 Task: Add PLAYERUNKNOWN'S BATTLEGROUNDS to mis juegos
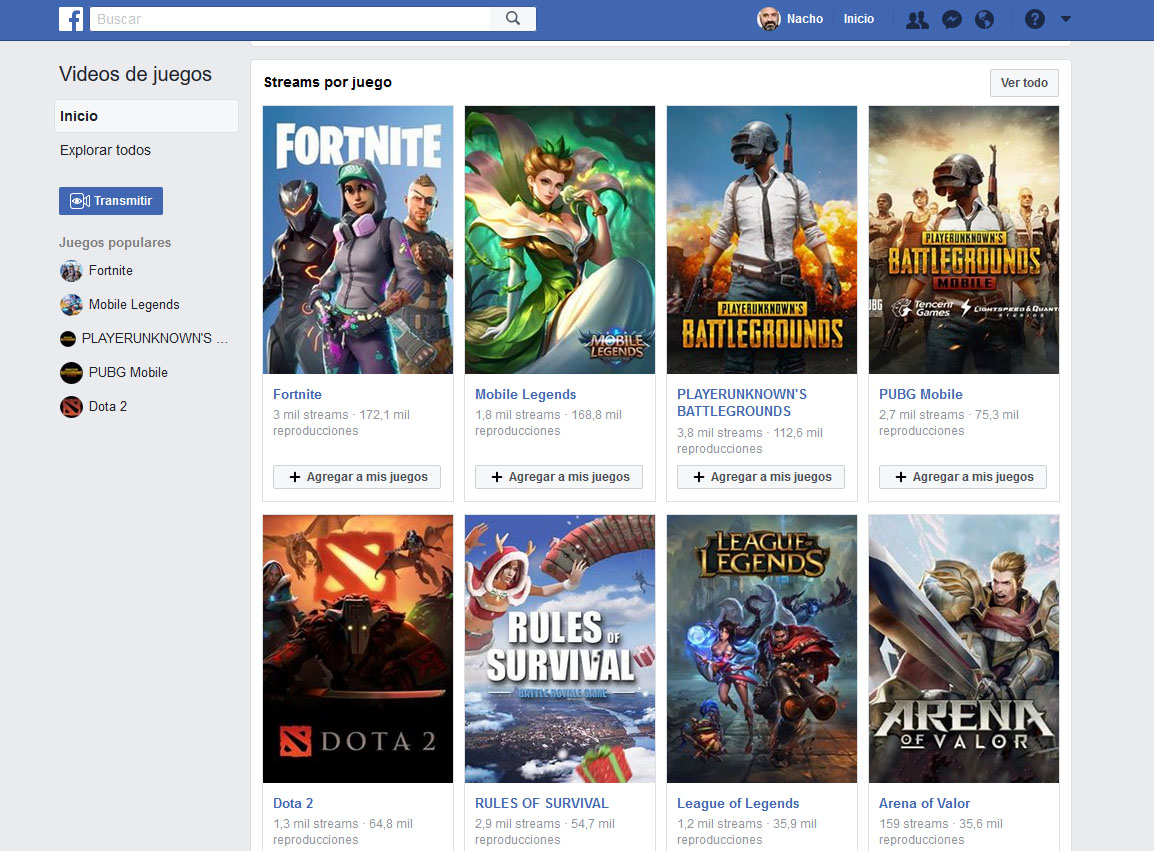click(761, 477)
